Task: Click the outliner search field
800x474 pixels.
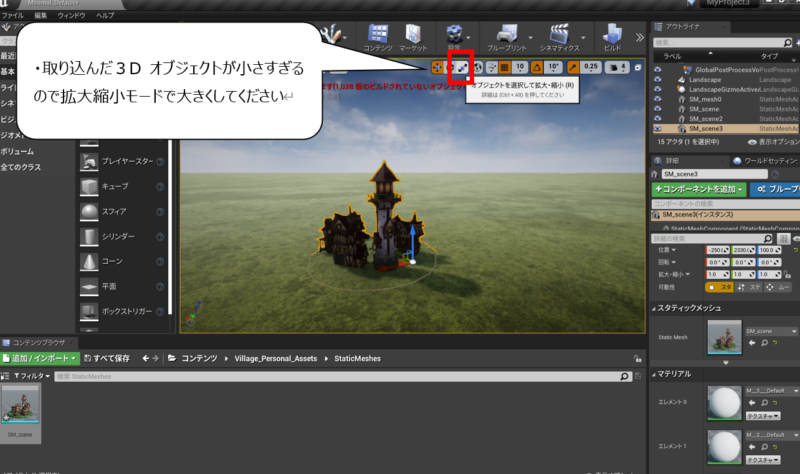Action: pos(722,43)
